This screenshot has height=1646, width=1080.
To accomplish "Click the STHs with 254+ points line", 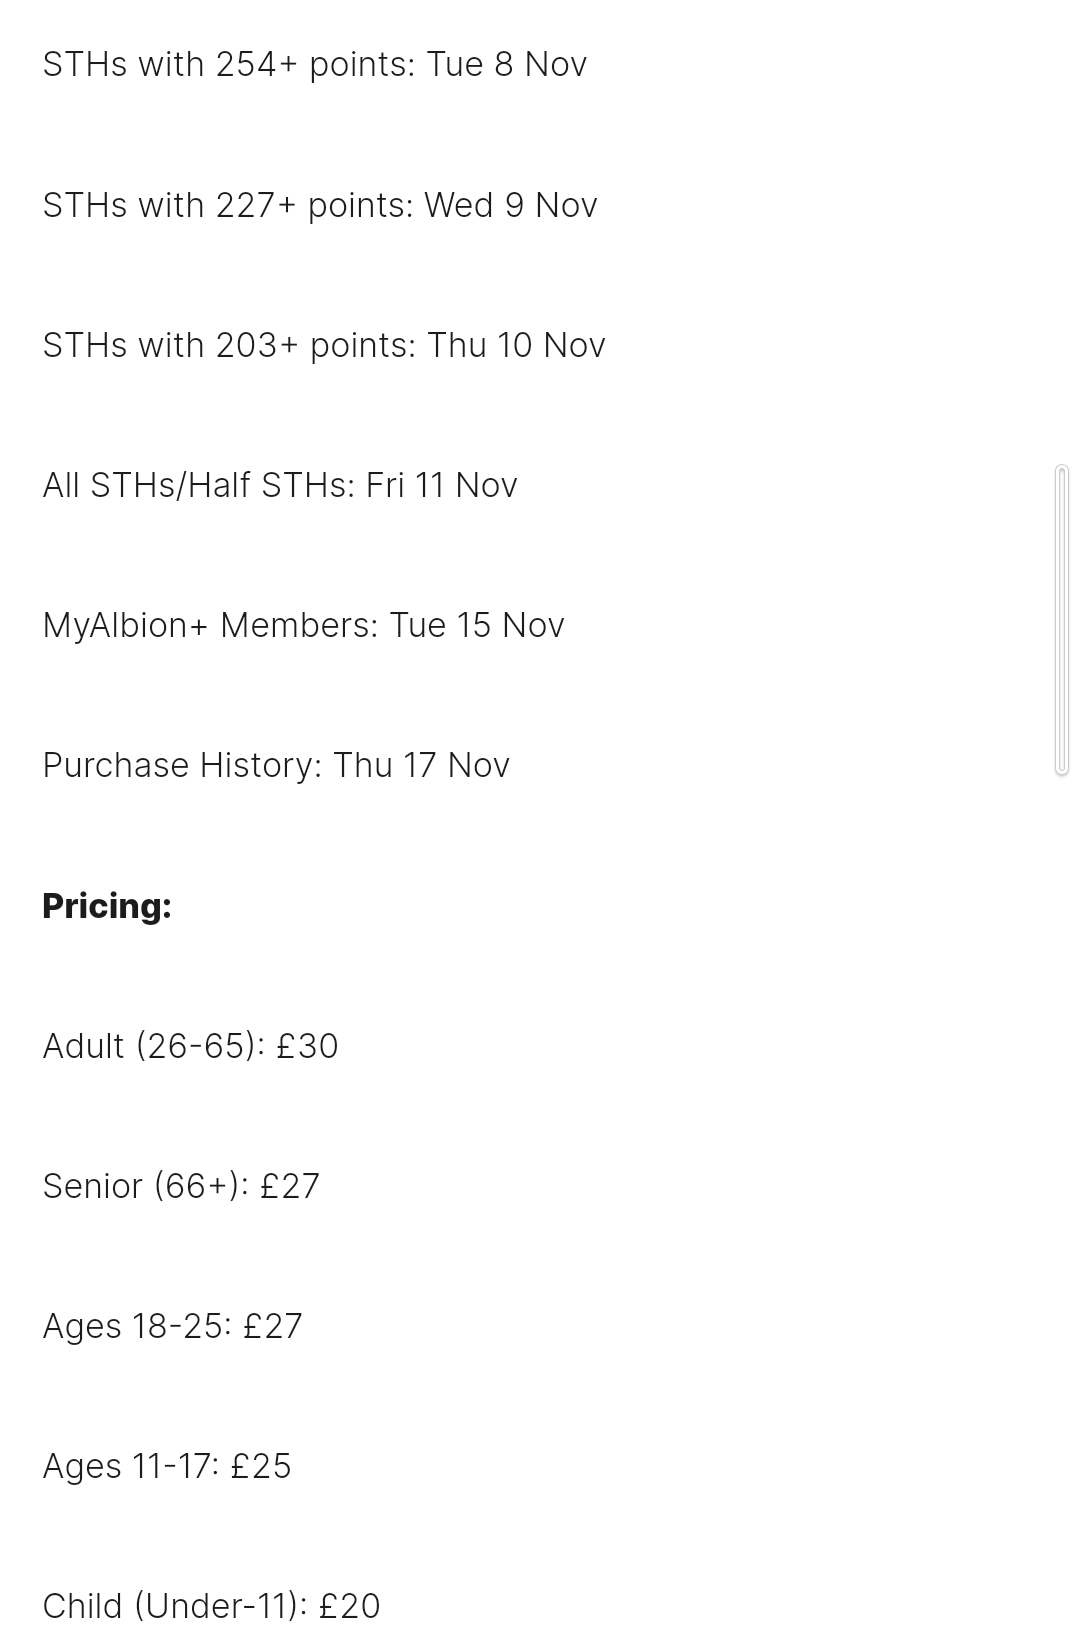I will pyautogui.click(x=314, y=65).
